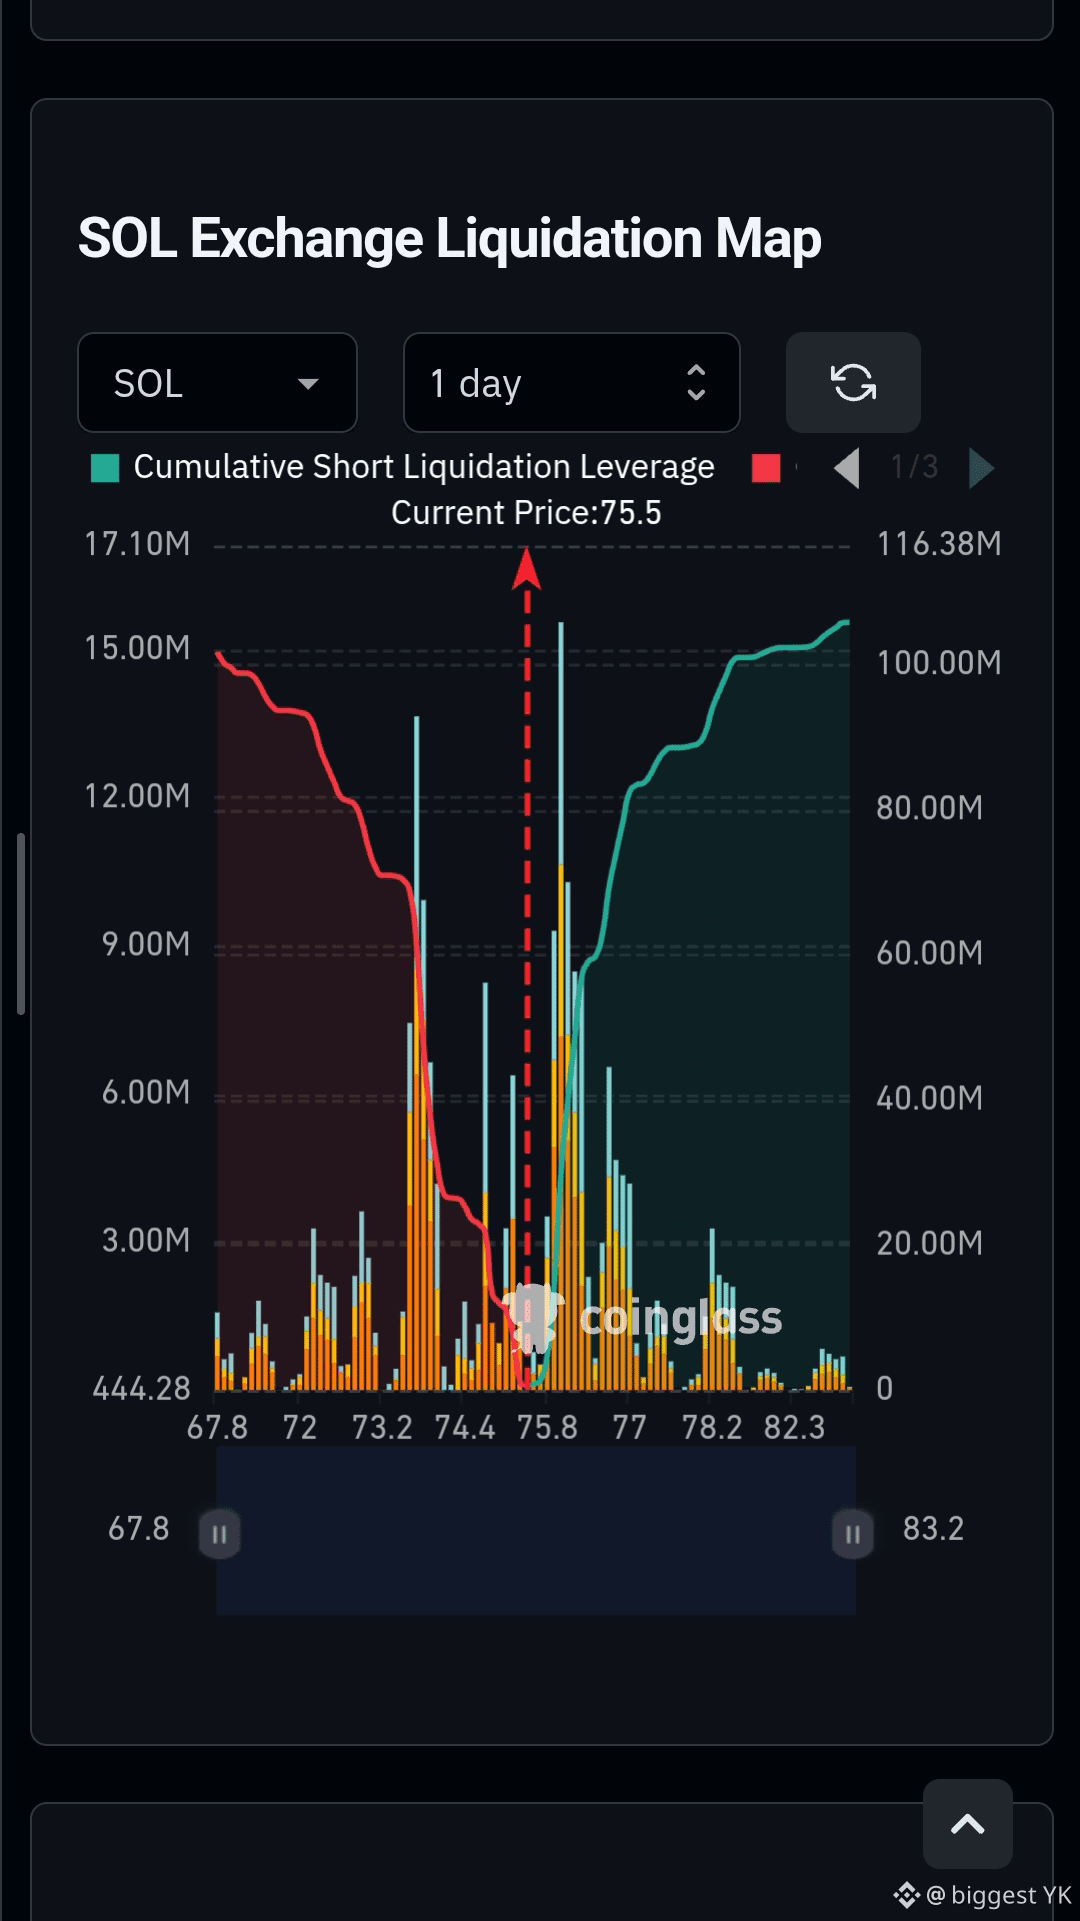Click the 74.4 x-axis price label

tap(465, 1427)
